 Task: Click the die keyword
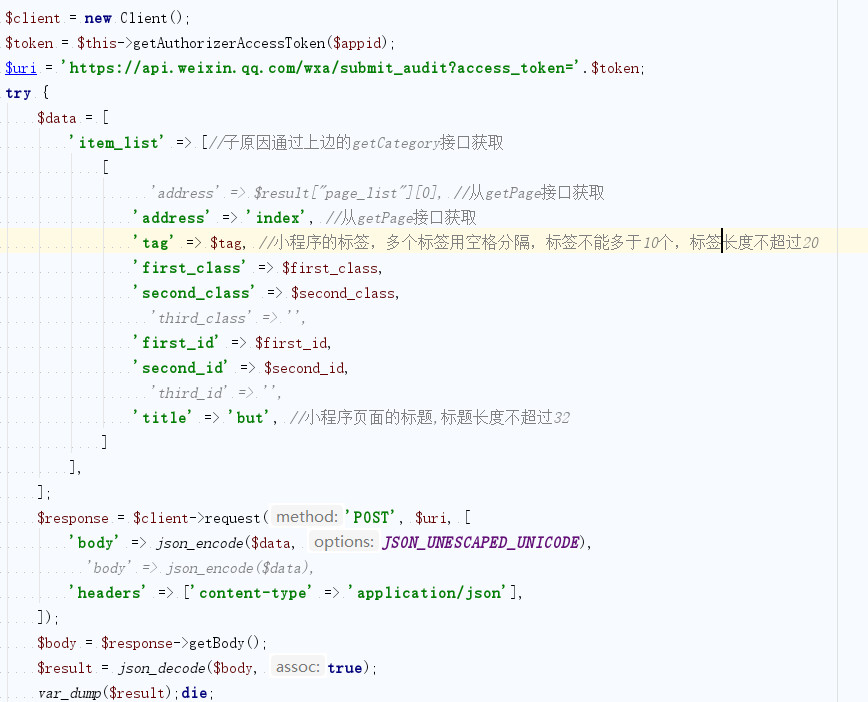click(194, 693)
